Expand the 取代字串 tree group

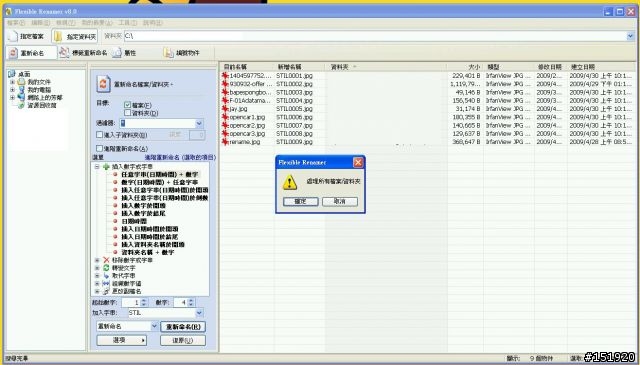97,276
